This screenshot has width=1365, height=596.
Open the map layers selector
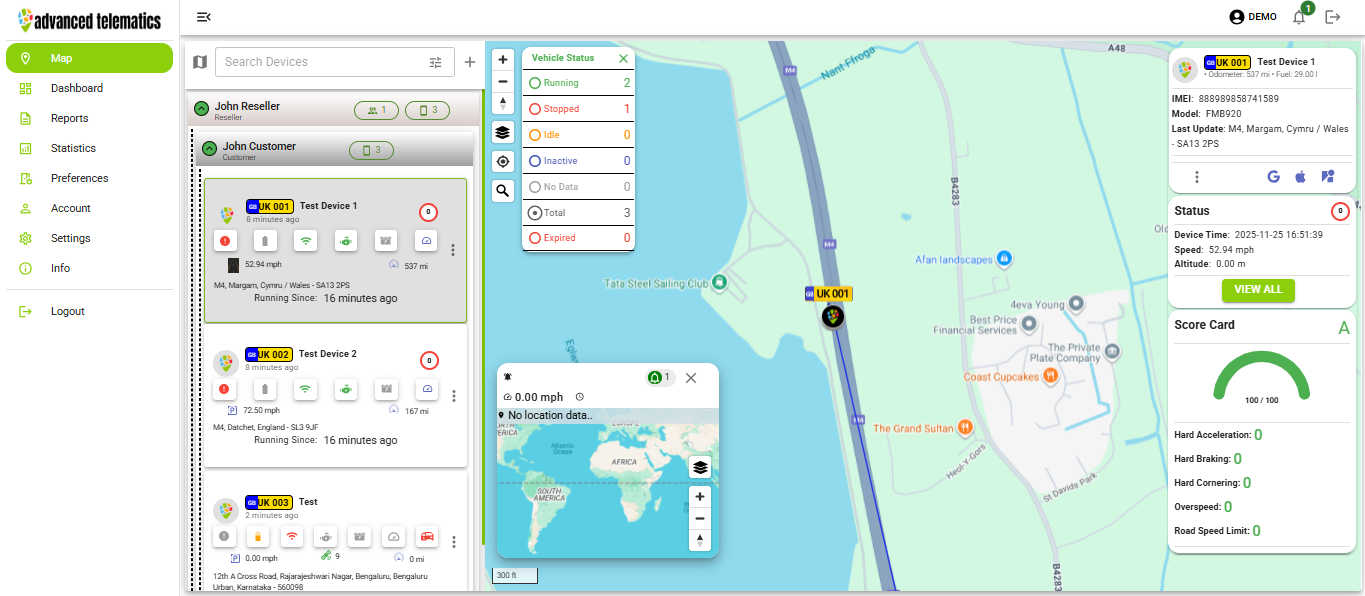pyautogui.click(x=503, y=132)
